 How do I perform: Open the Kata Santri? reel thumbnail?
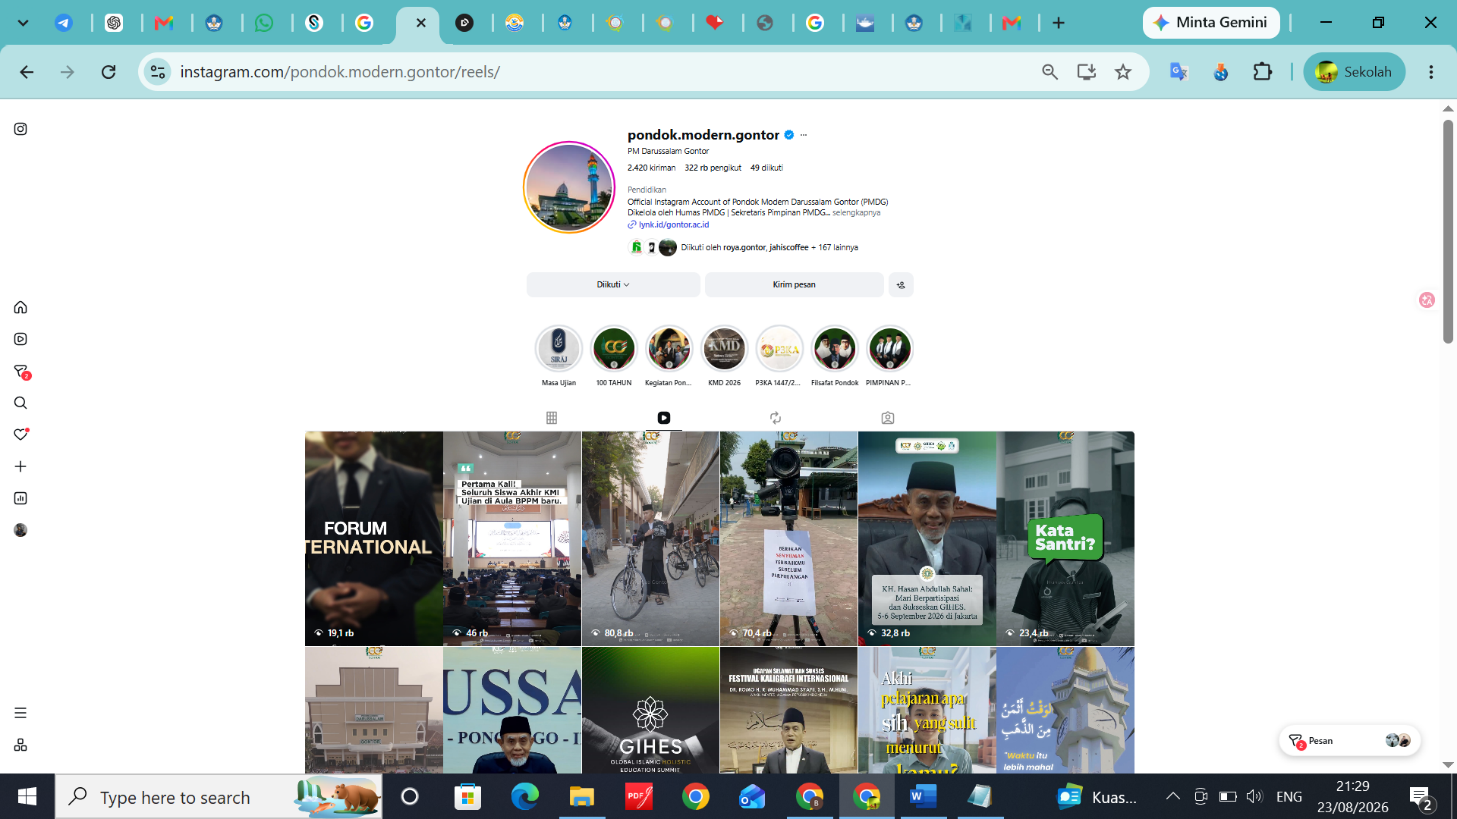point(1066,539)
